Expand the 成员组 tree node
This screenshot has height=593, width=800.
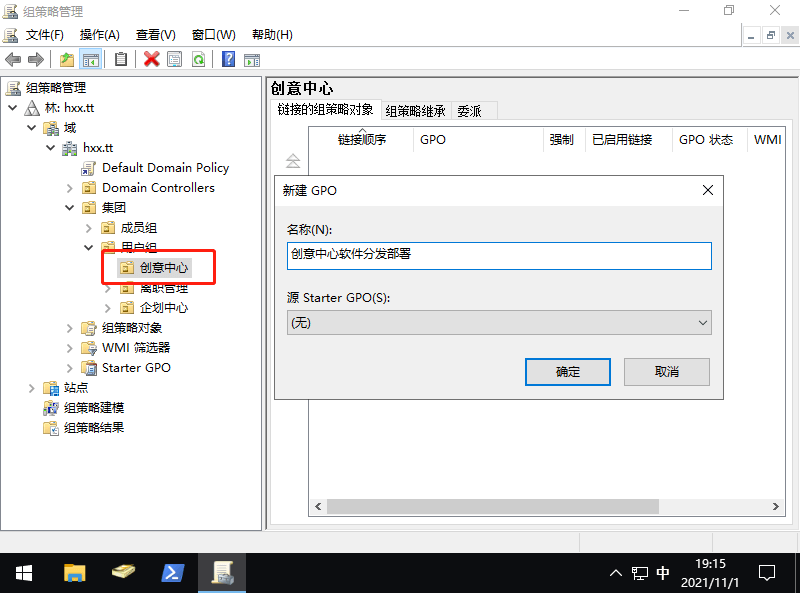point(88,228)
